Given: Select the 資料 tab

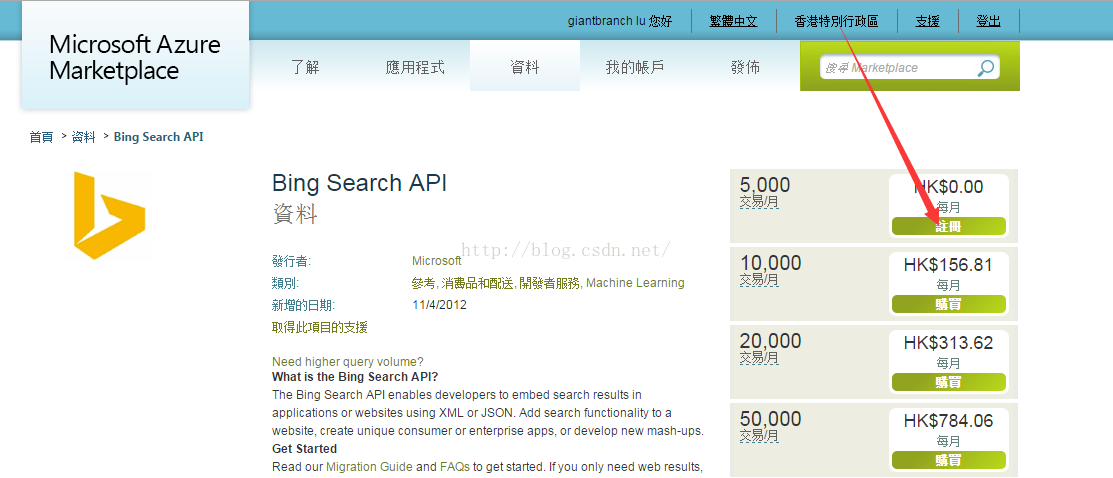Looking at the screenshot, I should click(525, 67).
